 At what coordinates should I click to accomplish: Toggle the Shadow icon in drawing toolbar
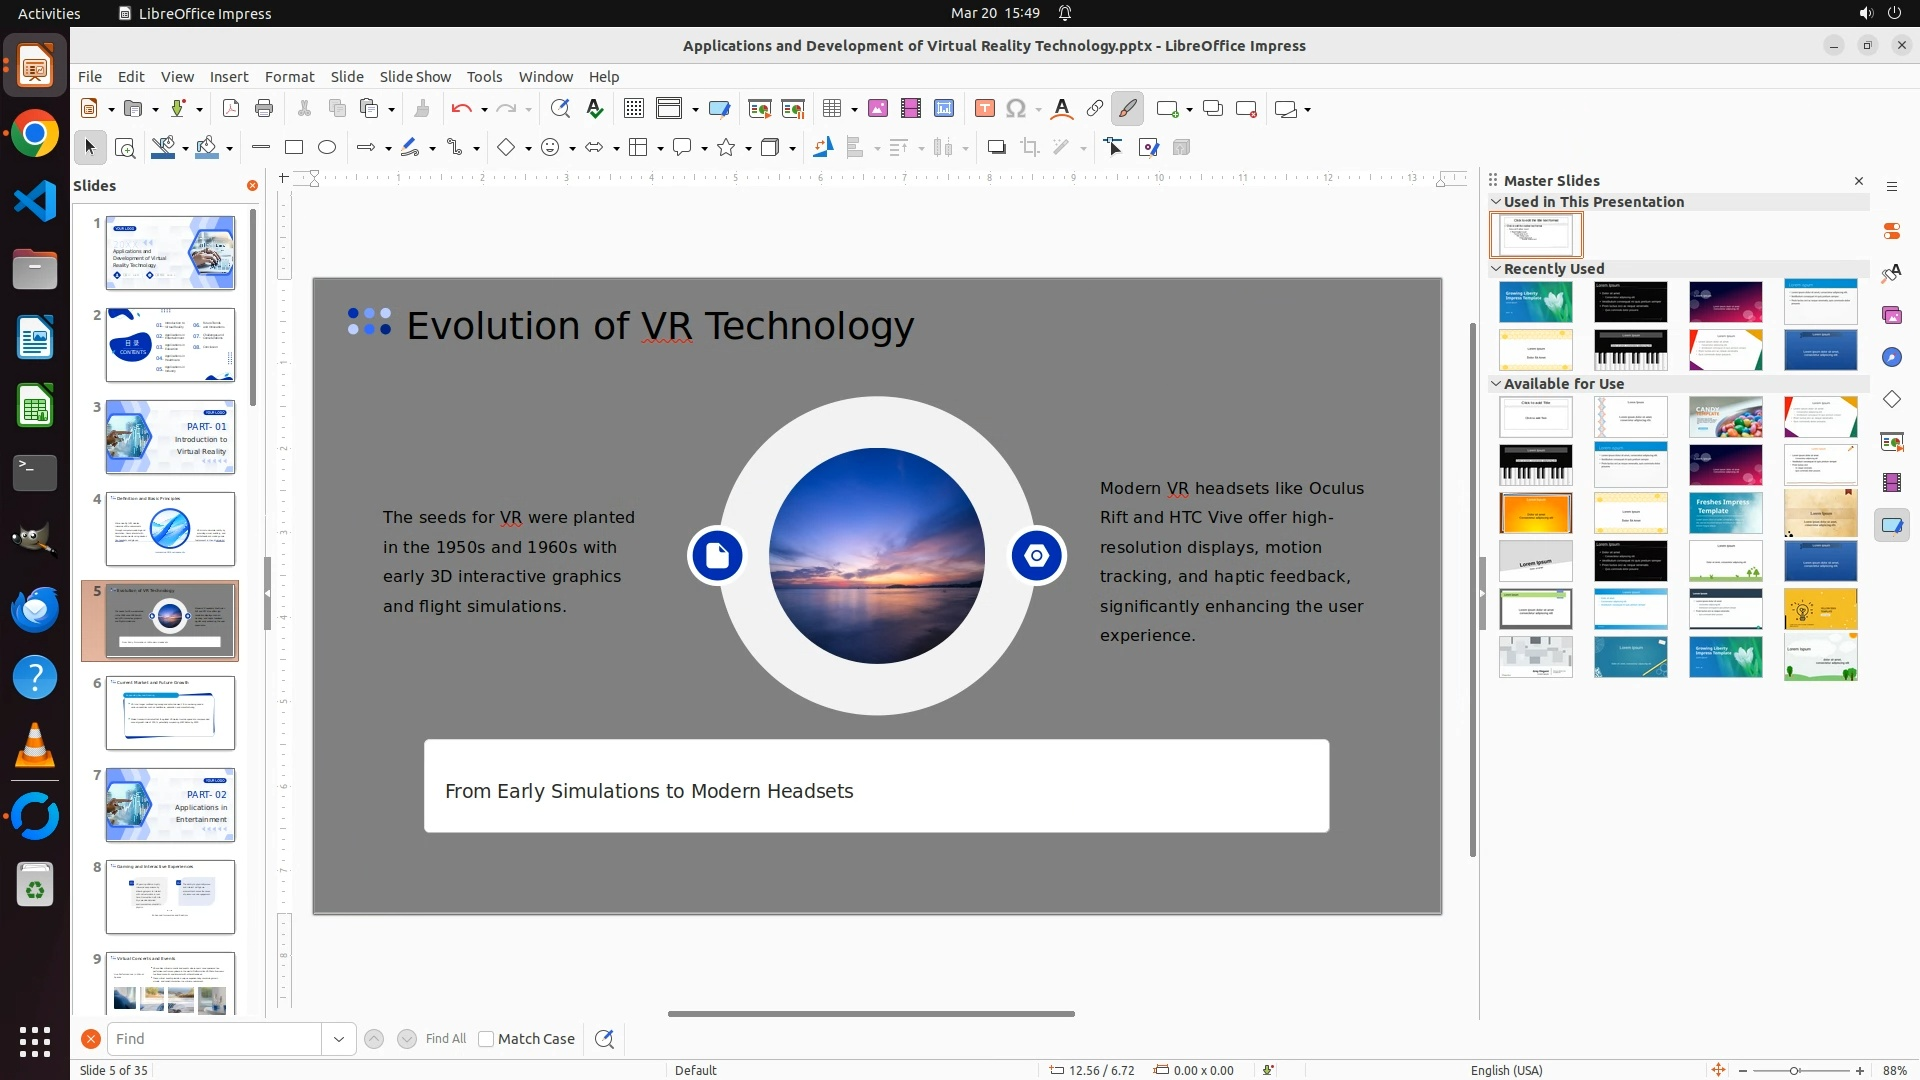[x=996, y=148]
